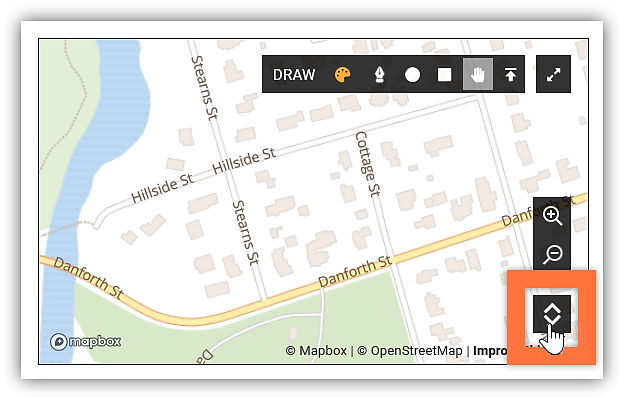The image size is (624, 397).
Task: Open the Mapbox logo link
Action: coord(86,342)
